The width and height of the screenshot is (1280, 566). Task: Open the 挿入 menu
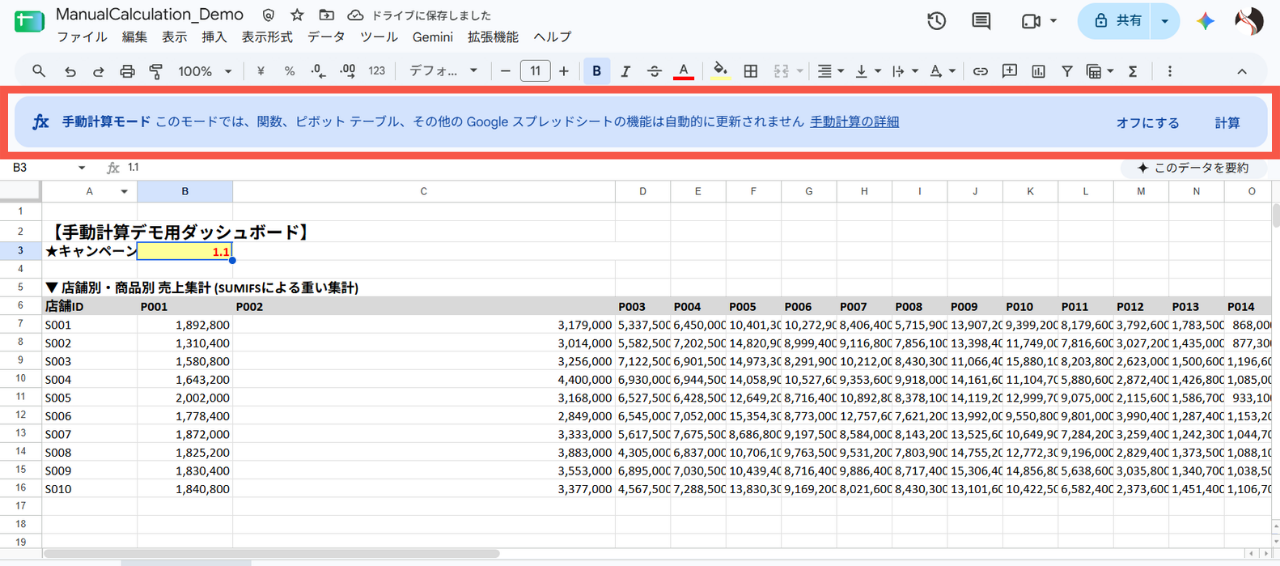click(x=214, y=37)
